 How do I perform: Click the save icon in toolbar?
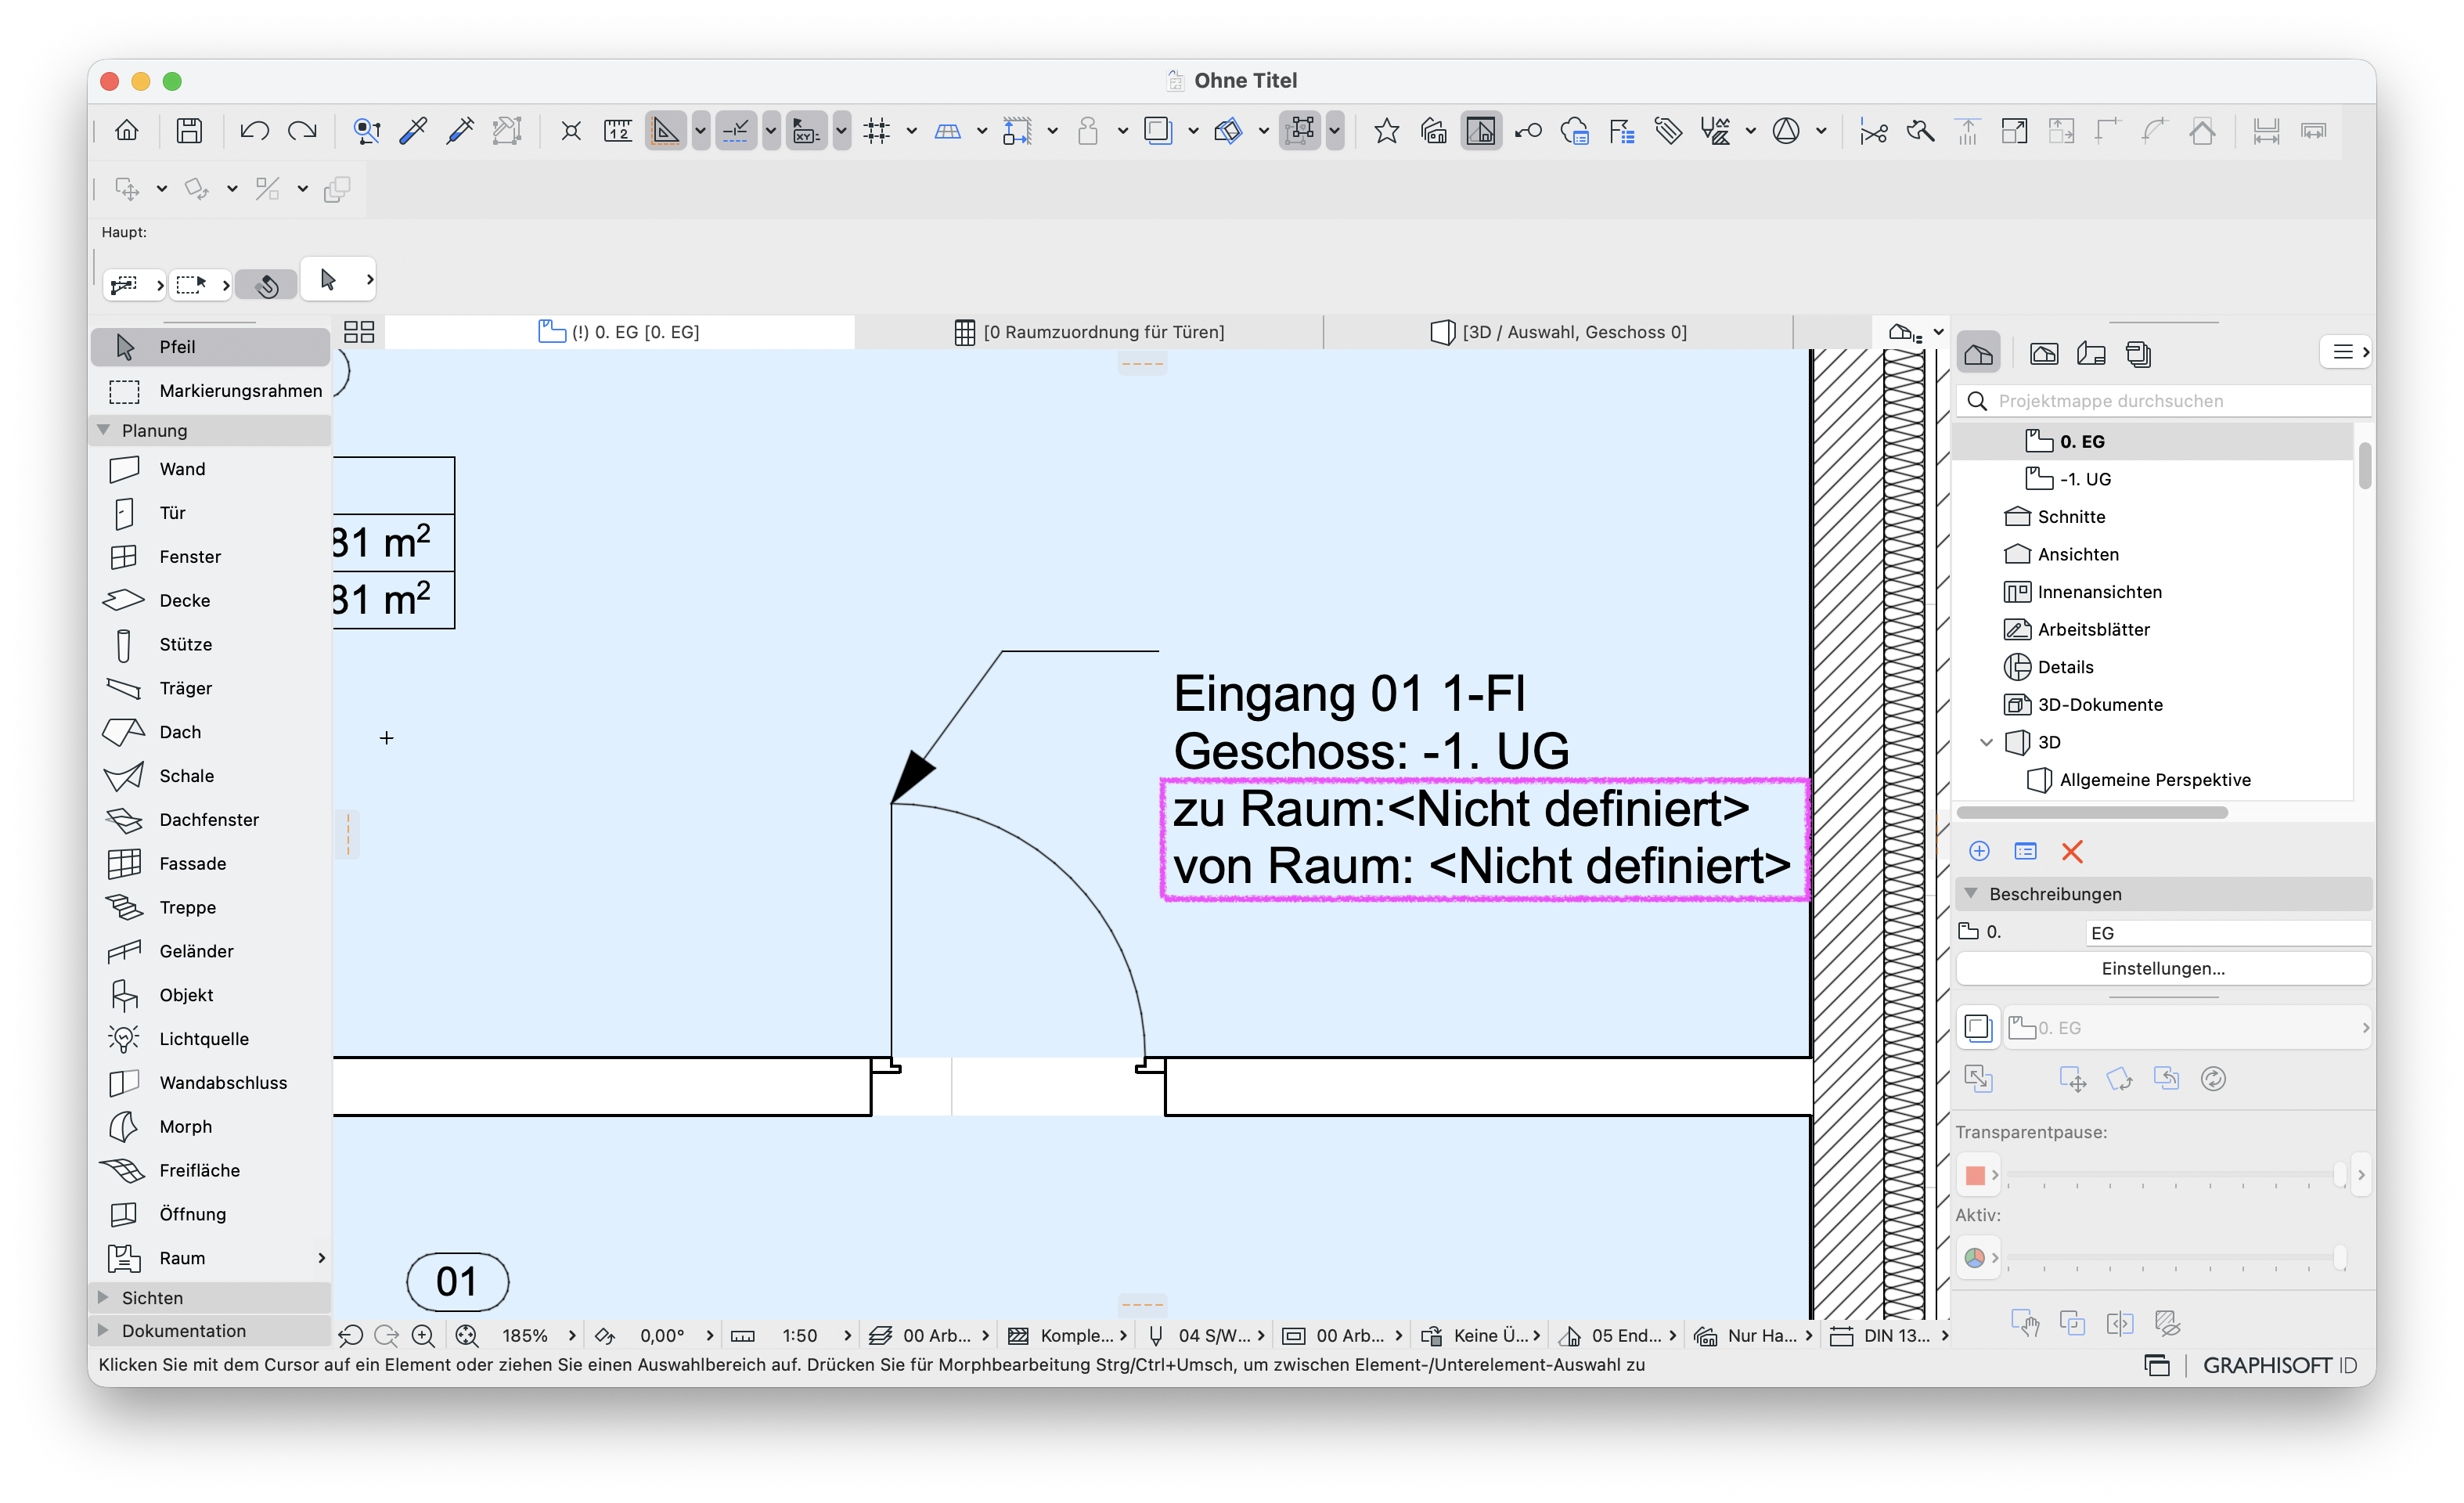[189, 130]
